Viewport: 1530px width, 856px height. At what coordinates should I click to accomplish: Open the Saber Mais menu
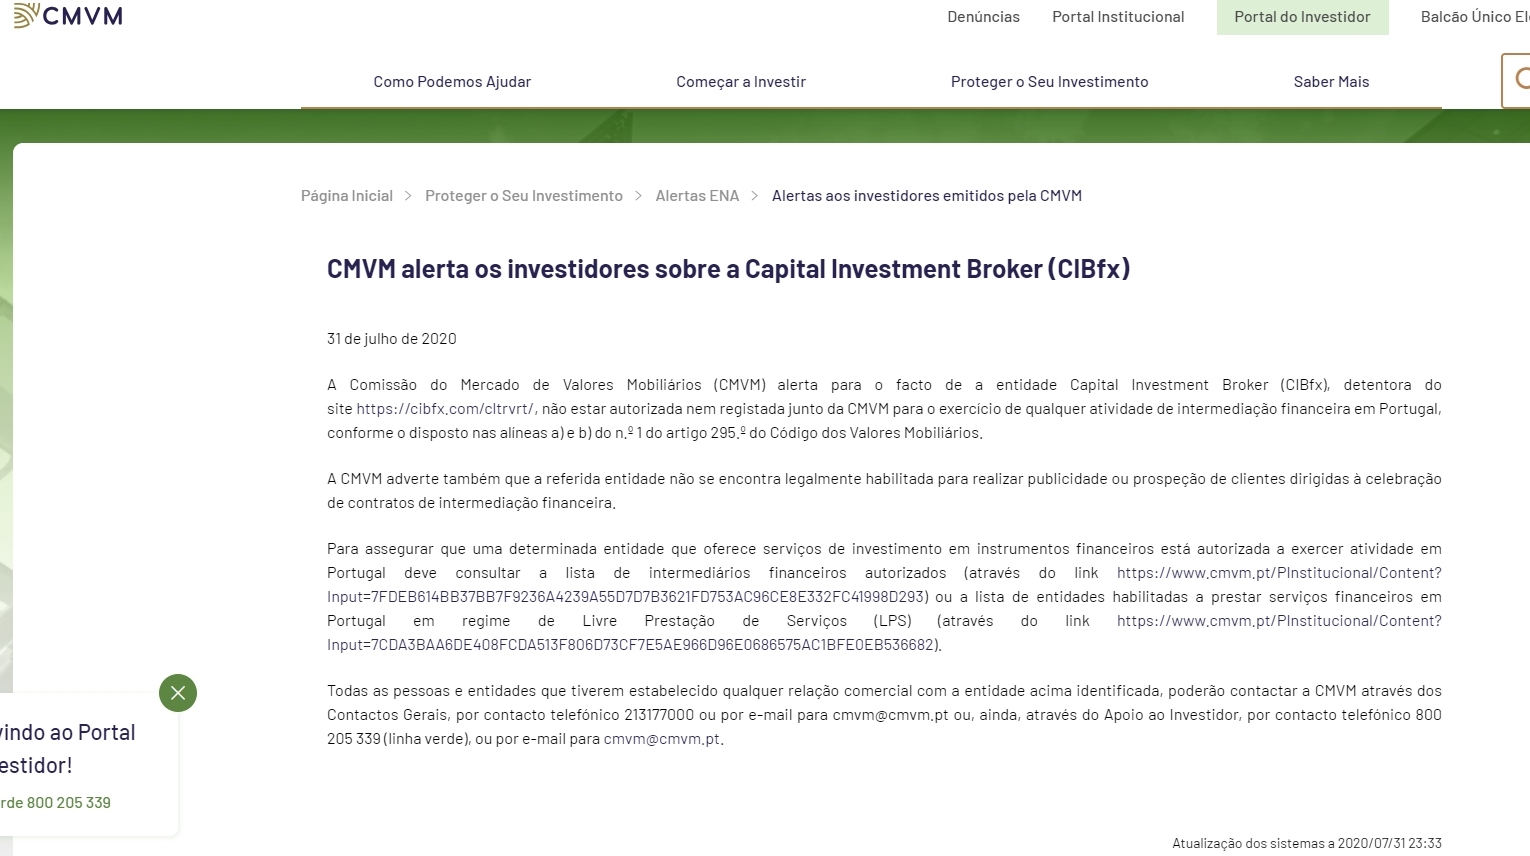[x=1331, y=82]
